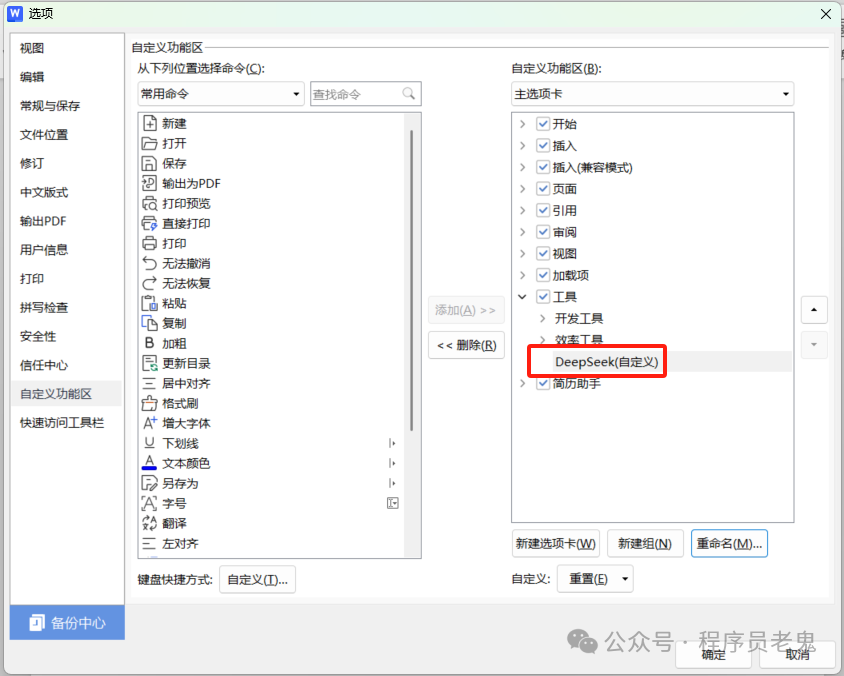844x676 pixels.
Task: Select the 增大字体 icon
Action: coord(149,423)
